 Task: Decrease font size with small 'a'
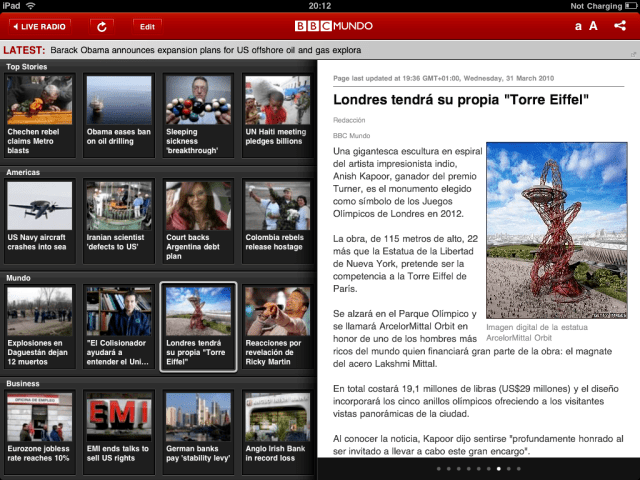pos(578,26)
